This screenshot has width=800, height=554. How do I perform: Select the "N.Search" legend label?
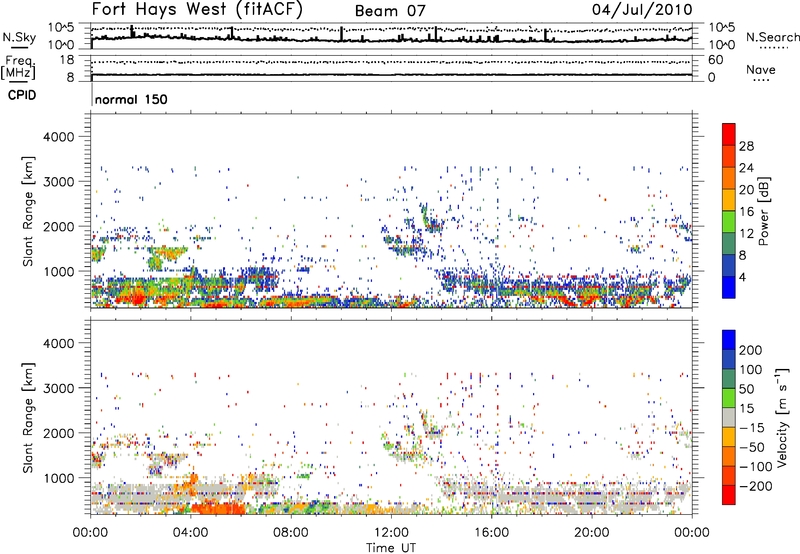click(x=772, y=37)
